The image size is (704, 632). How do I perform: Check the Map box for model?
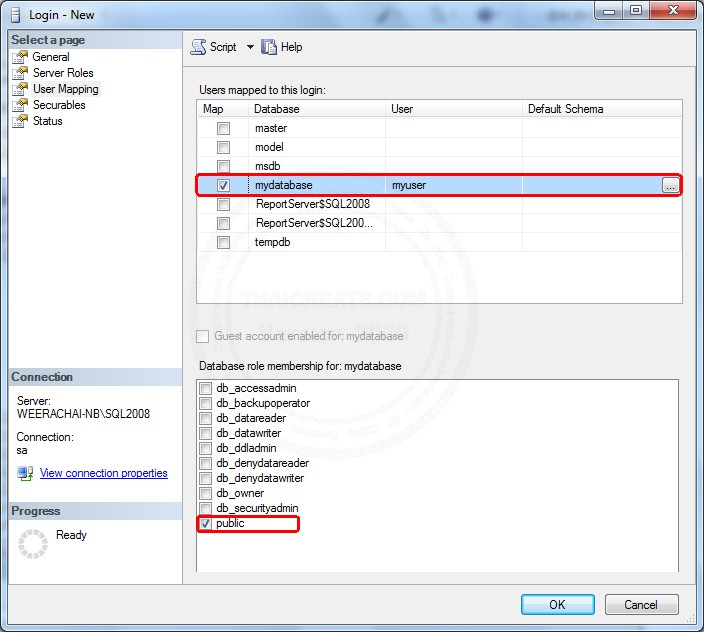[x=223, y=147]
